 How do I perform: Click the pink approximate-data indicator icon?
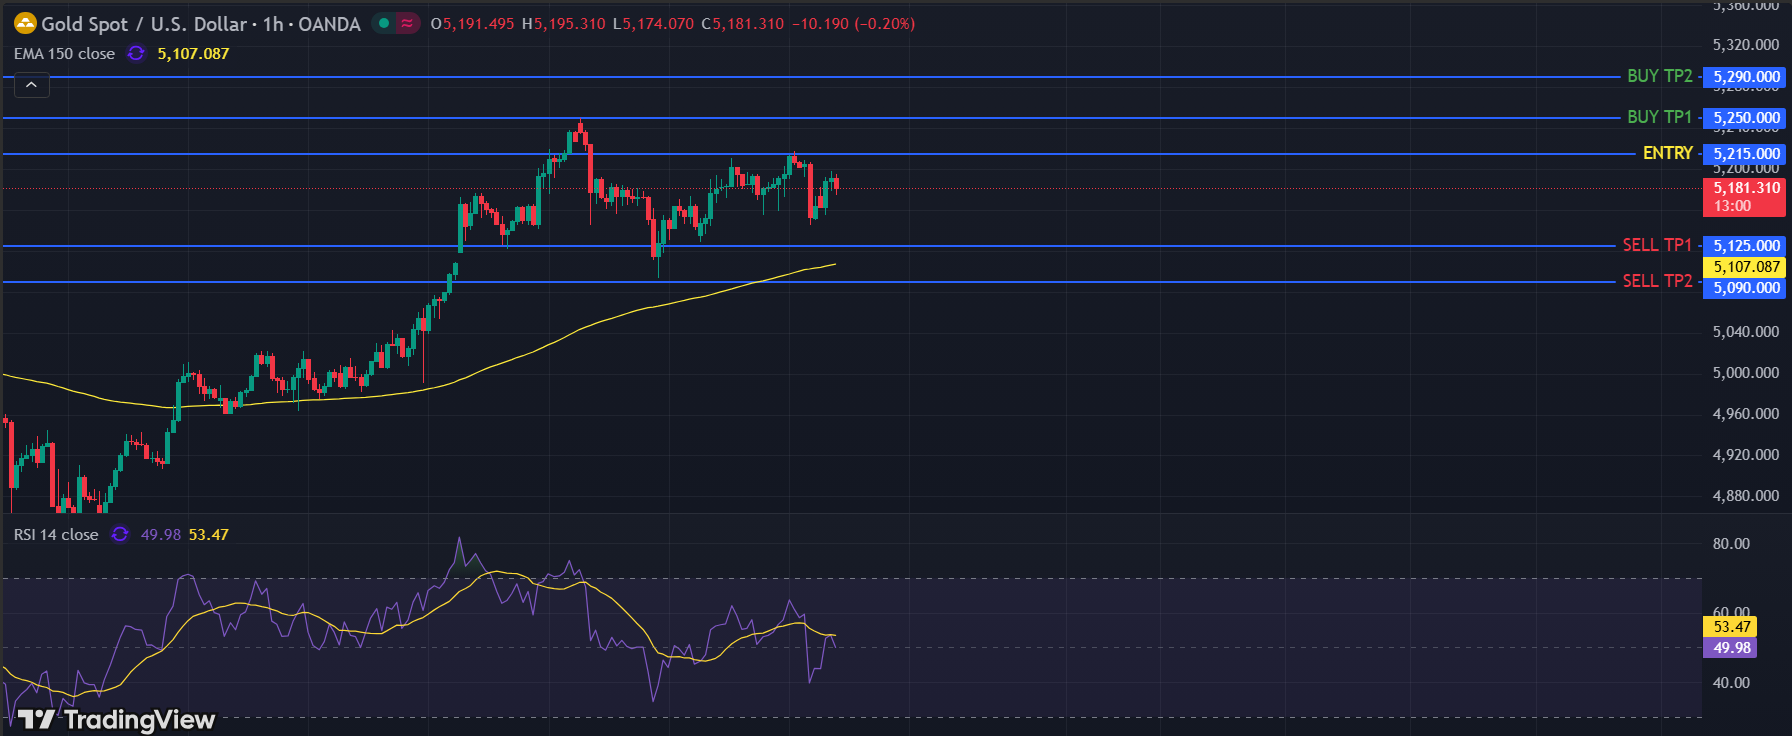coord(407,23)
